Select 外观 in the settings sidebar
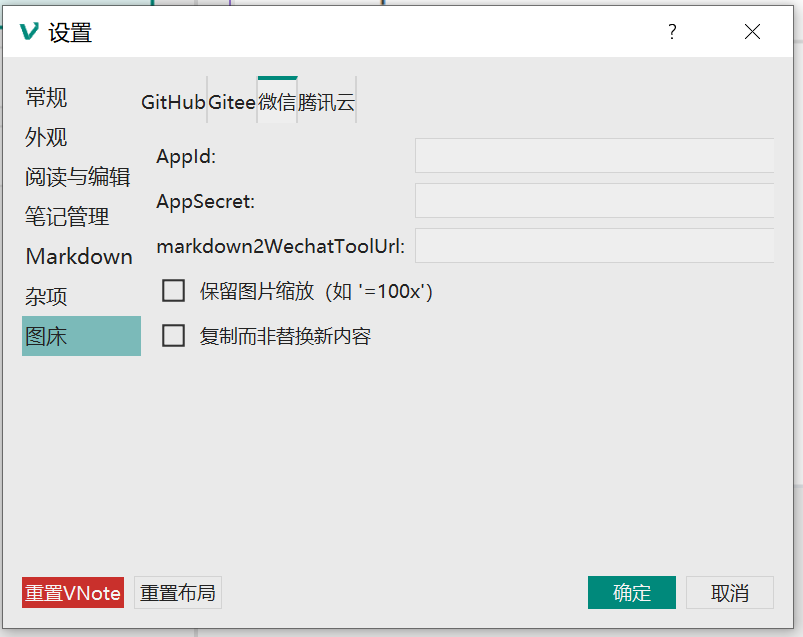Viewport: 803px width, 637px height. tap(81, 137)
